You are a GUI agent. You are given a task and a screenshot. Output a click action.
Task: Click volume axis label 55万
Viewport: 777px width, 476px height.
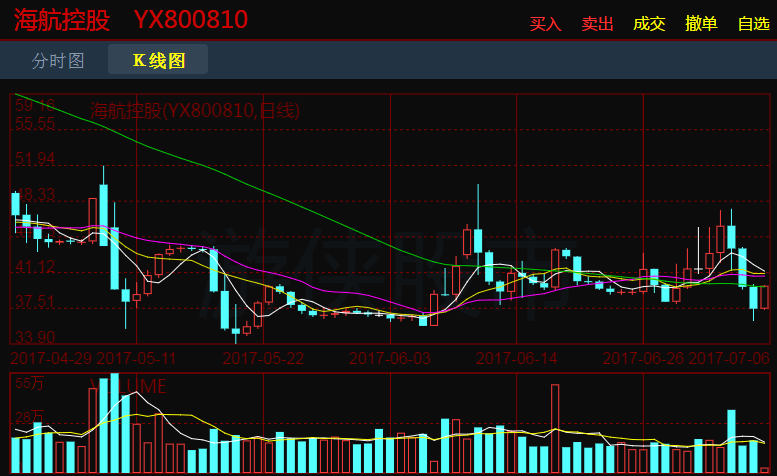[30, 383]
